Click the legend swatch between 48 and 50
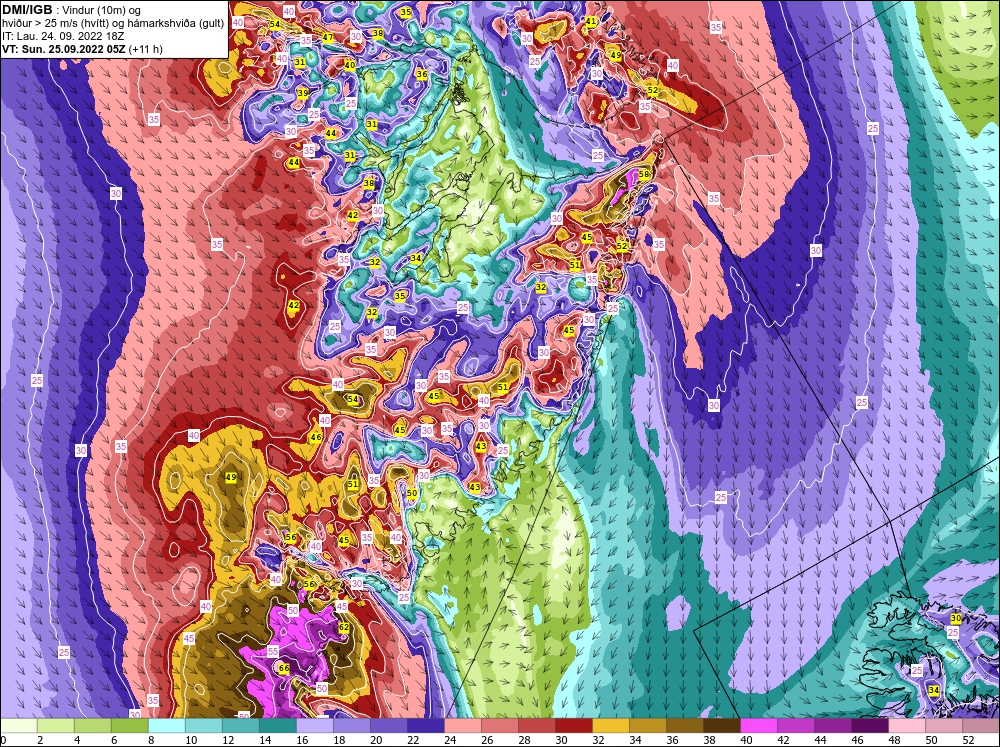Viewport: 1000px width, 747px height. 906,726
